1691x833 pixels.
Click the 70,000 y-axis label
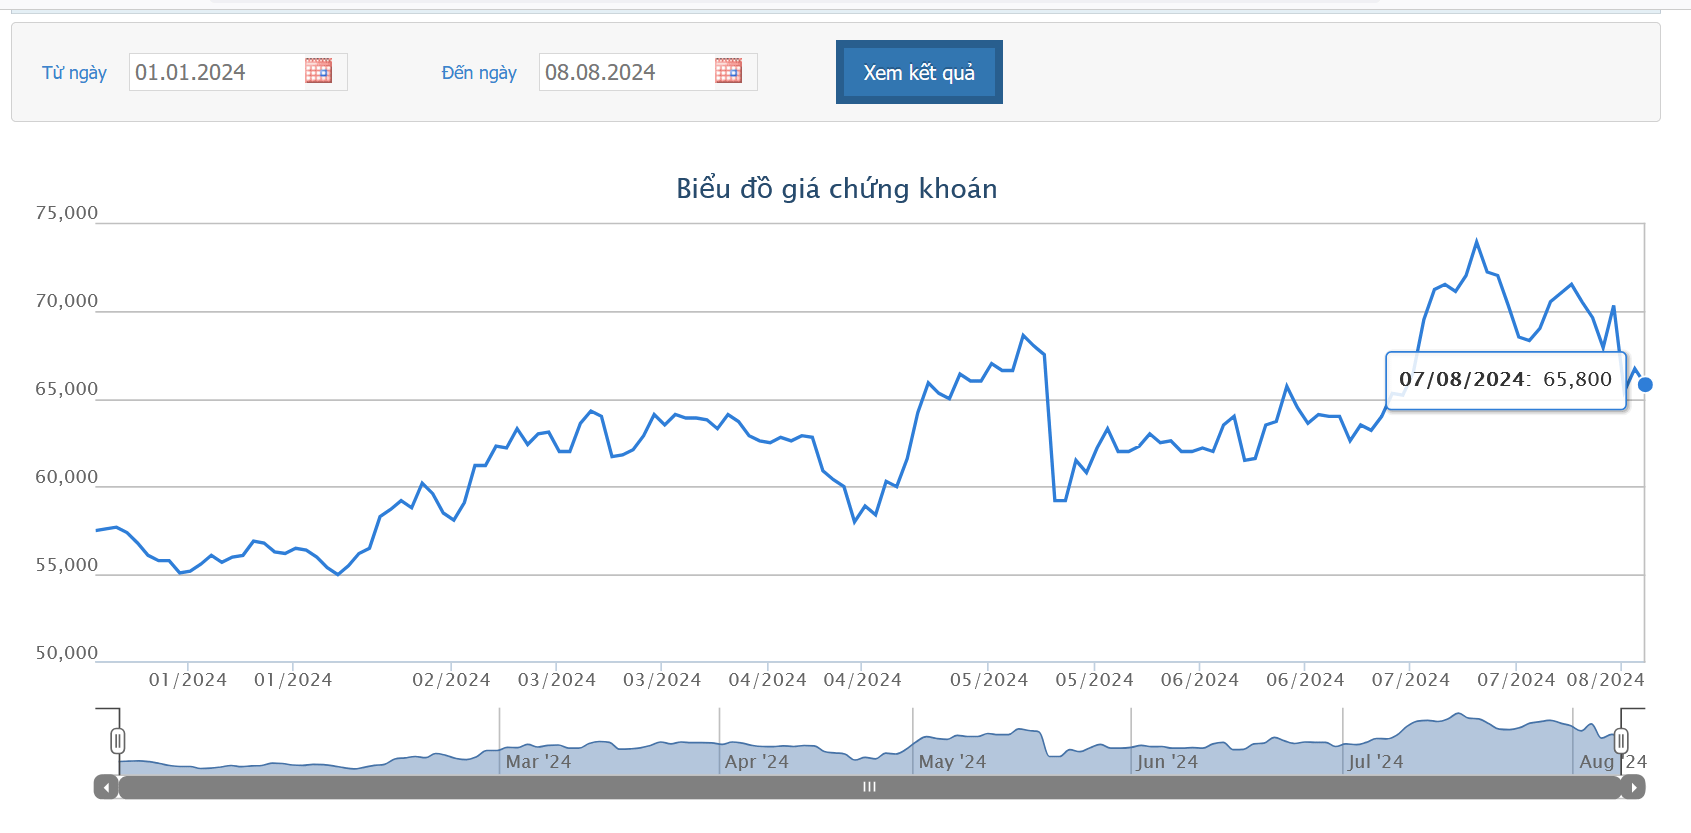[x=67, y=301]
